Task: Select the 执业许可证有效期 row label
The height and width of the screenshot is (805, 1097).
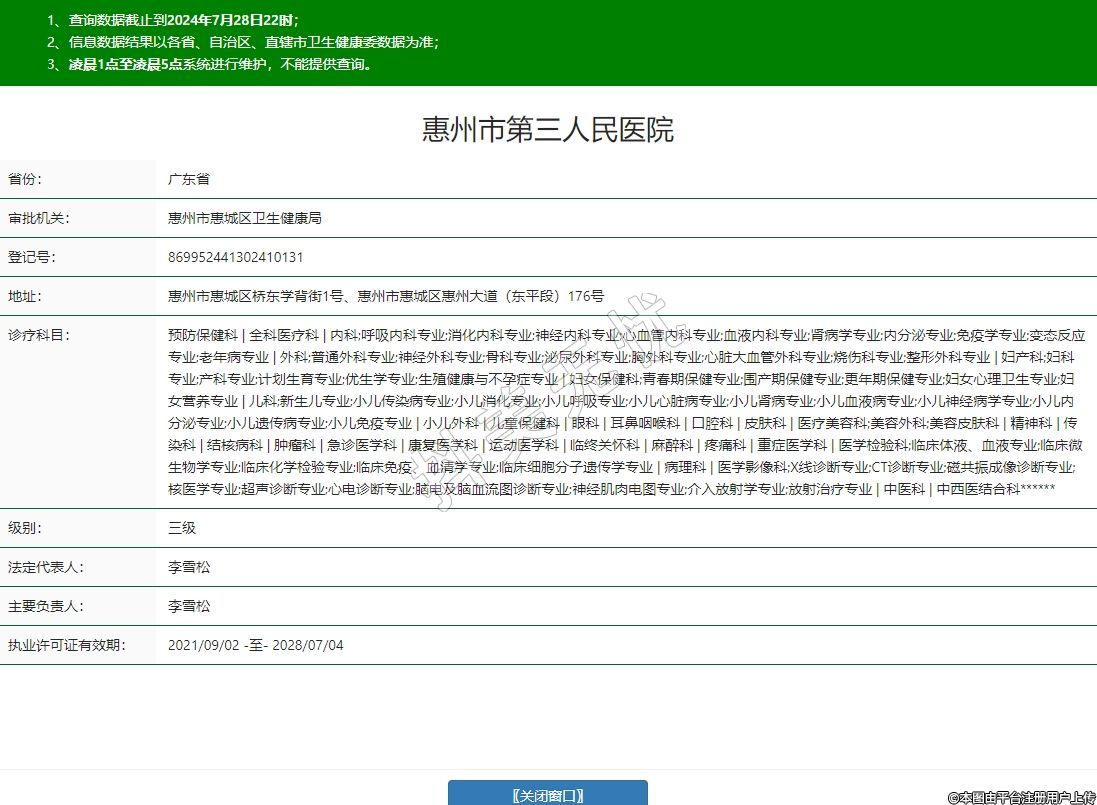Action: 65,645
